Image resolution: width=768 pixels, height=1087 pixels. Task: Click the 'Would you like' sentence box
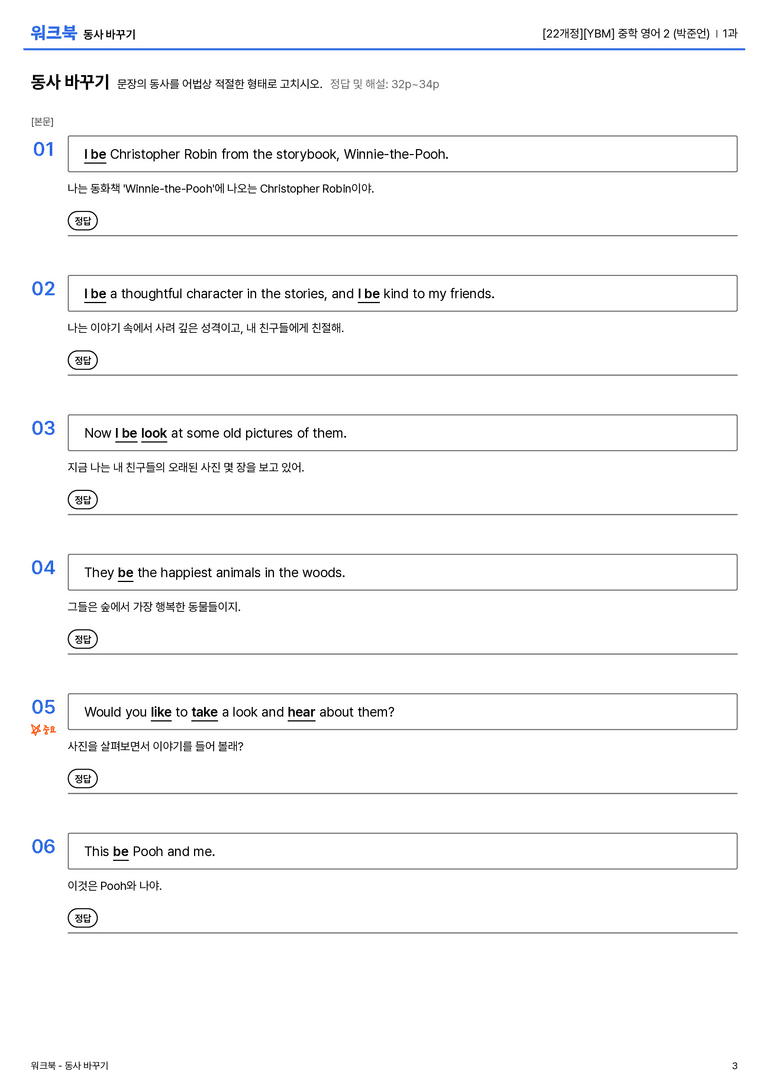pos(402,712)
